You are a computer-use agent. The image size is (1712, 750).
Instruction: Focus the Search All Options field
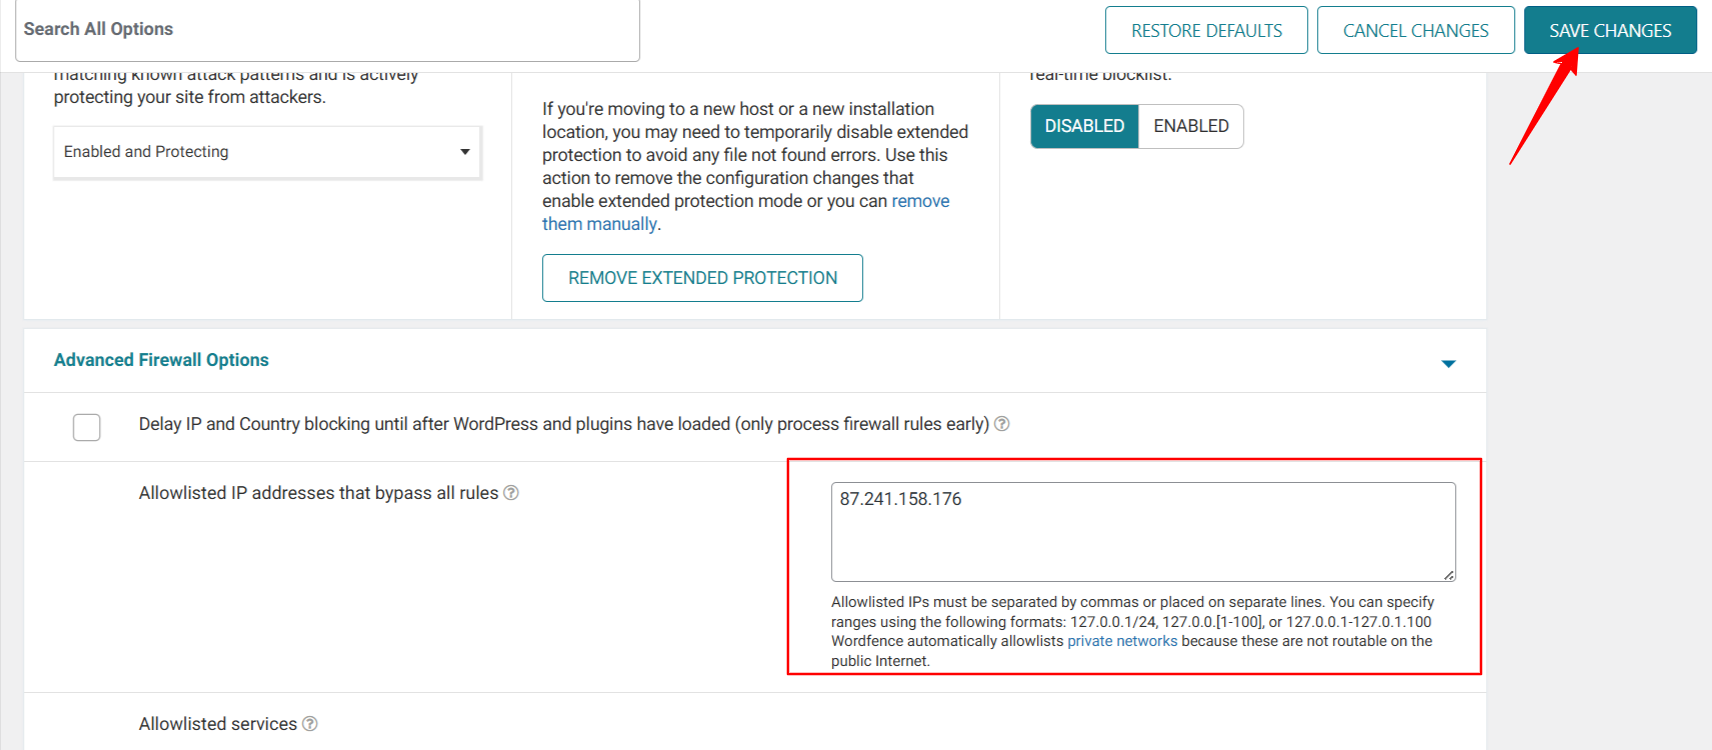click(326, 30)
